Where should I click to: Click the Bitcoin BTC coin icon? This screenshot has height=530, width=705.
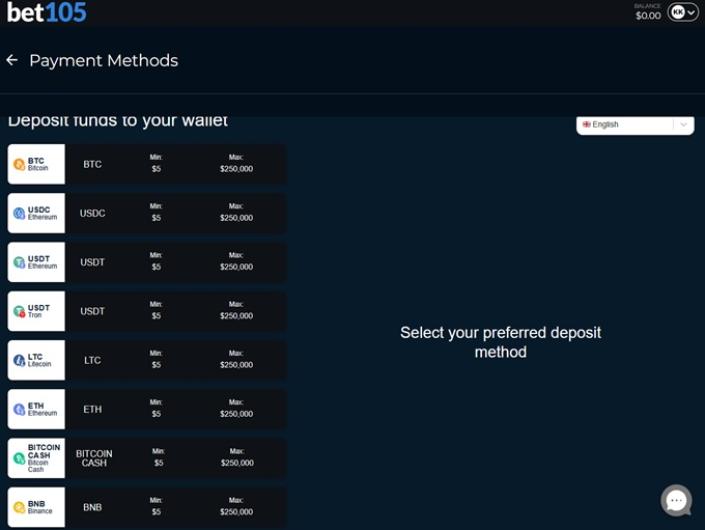click(19, 164)
